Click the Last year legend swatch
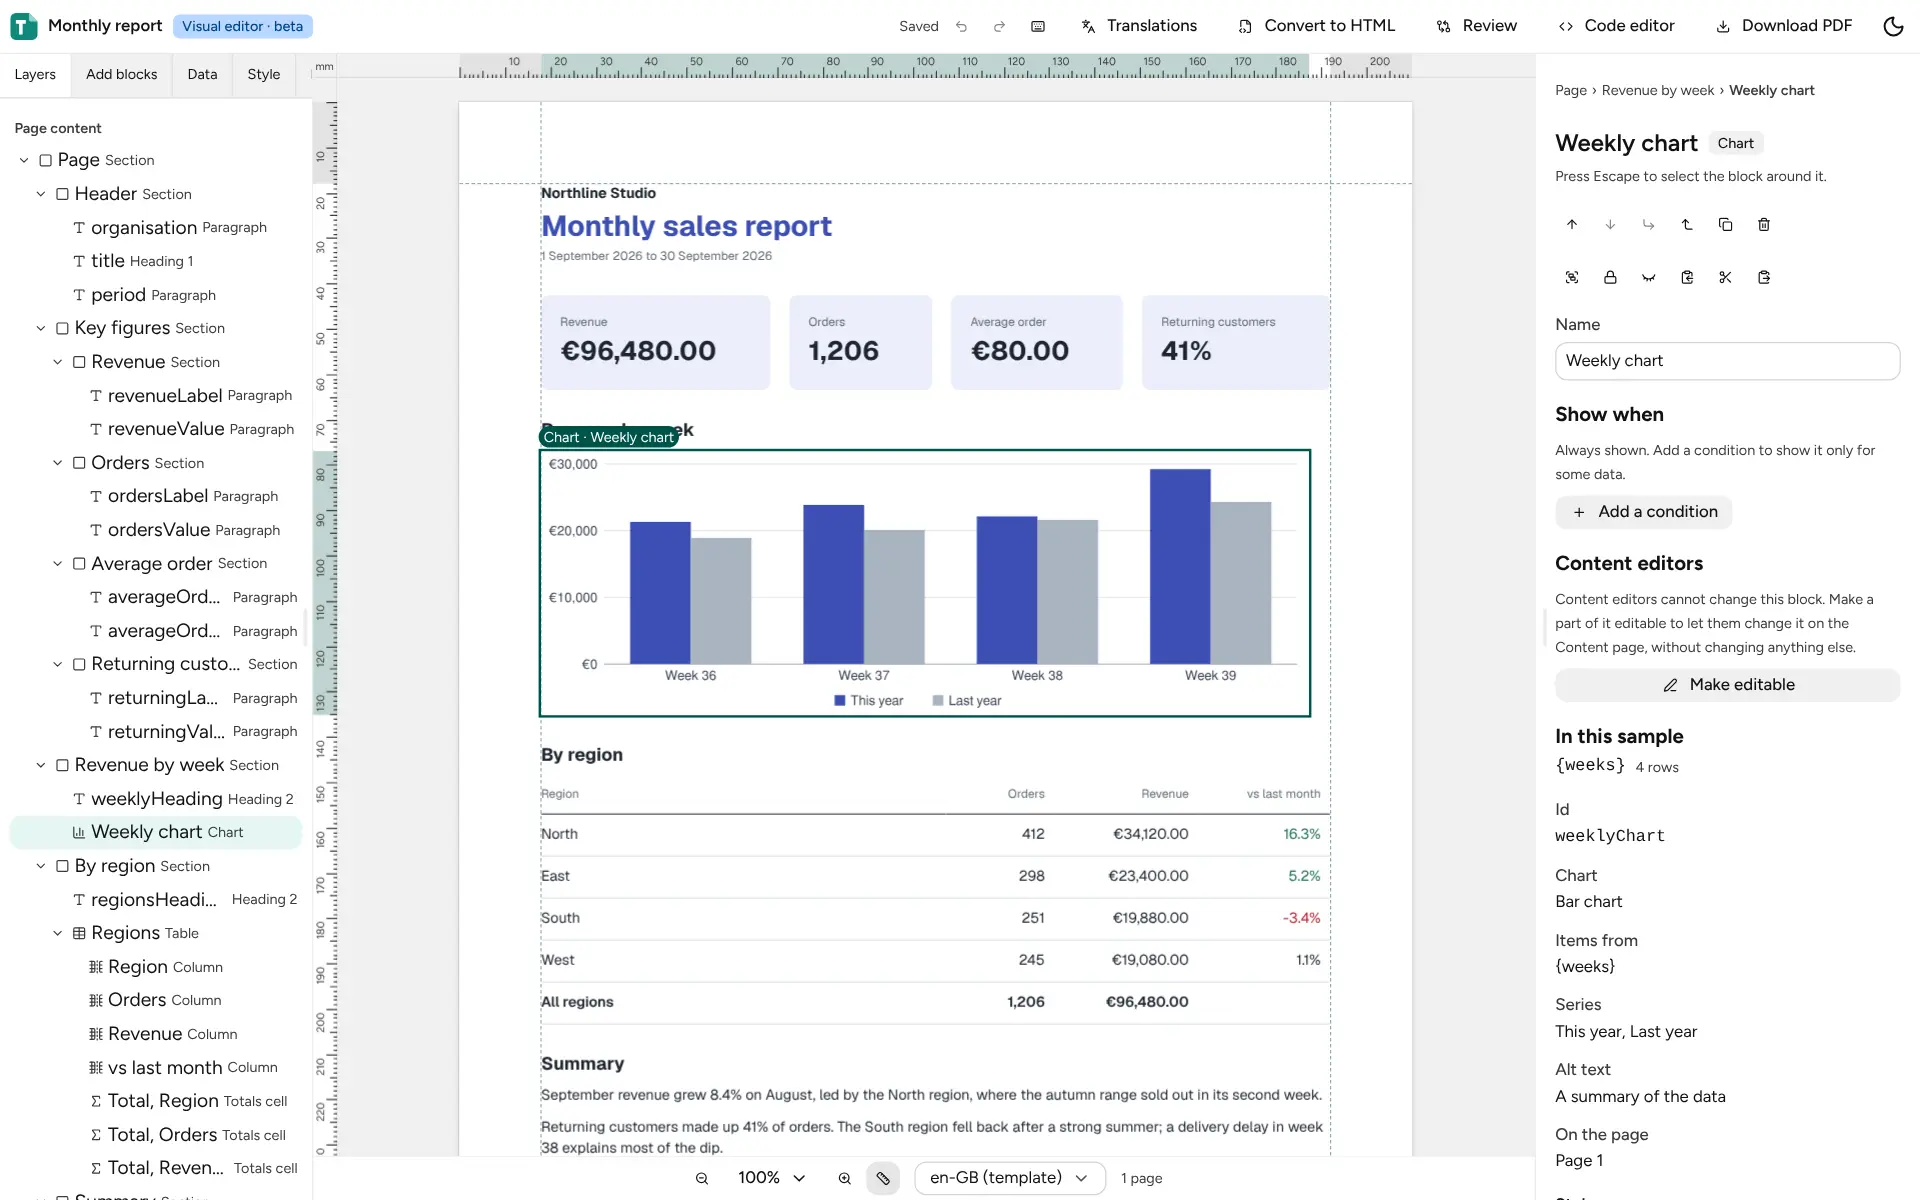Image resolution: width=1920 pixels, height=1200 pixels. click(x=938, y=701)
